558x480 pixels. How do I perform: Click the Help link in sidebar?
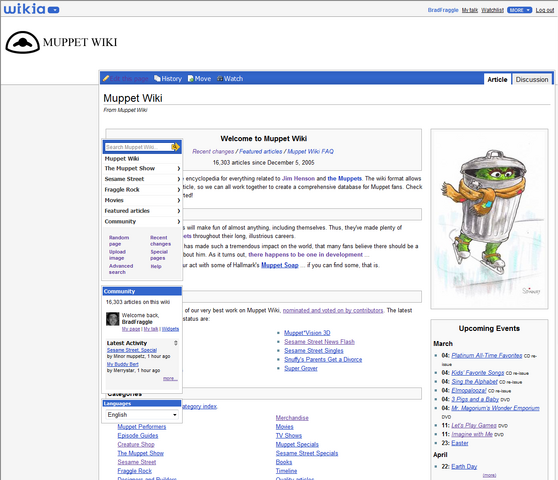tap(156, 266)
